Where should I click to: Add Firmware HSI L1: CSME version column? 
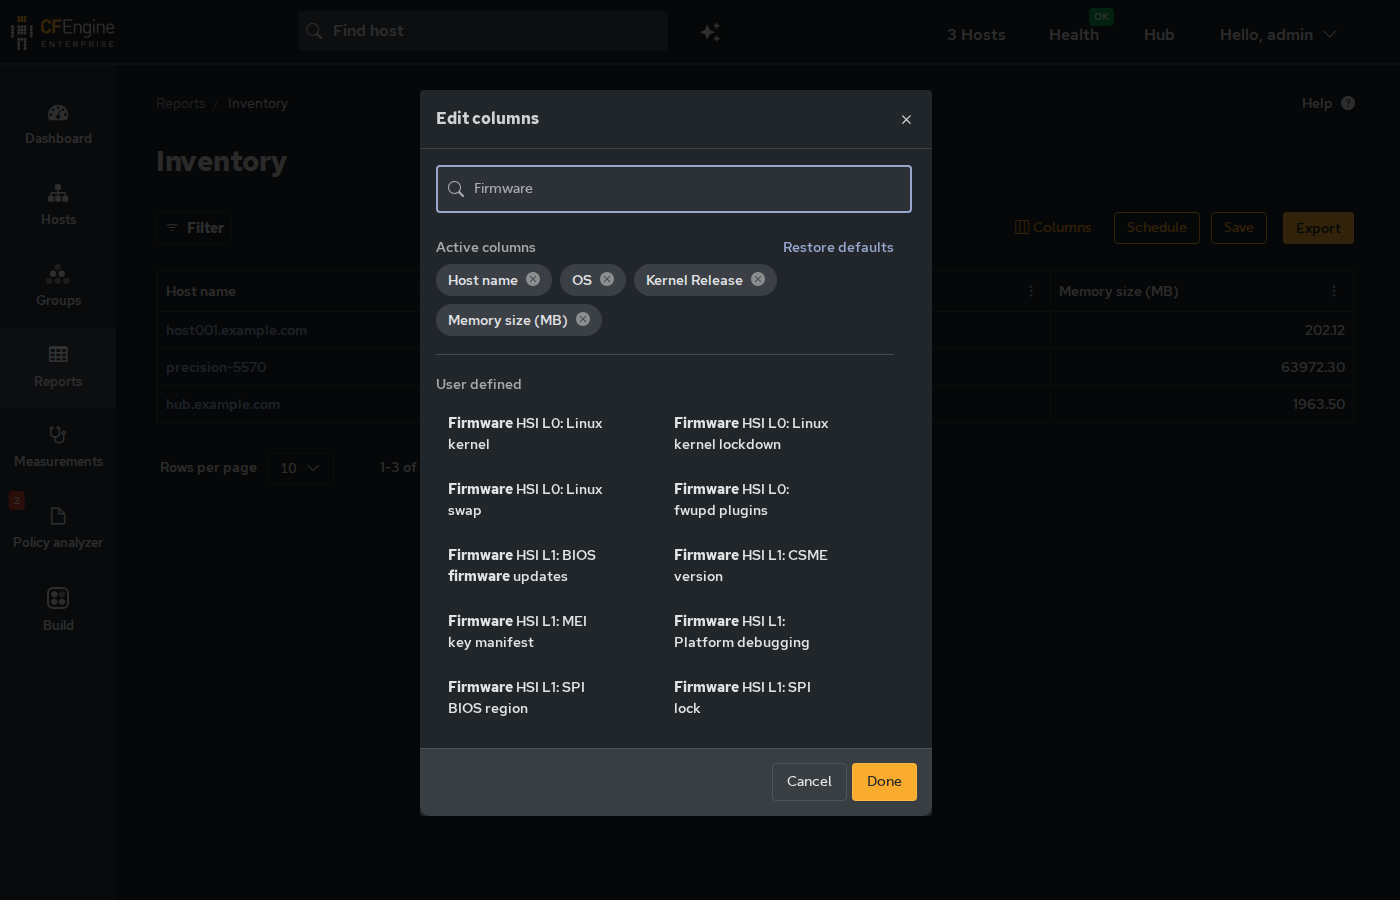pyautogui.click(x=751, y=566)
